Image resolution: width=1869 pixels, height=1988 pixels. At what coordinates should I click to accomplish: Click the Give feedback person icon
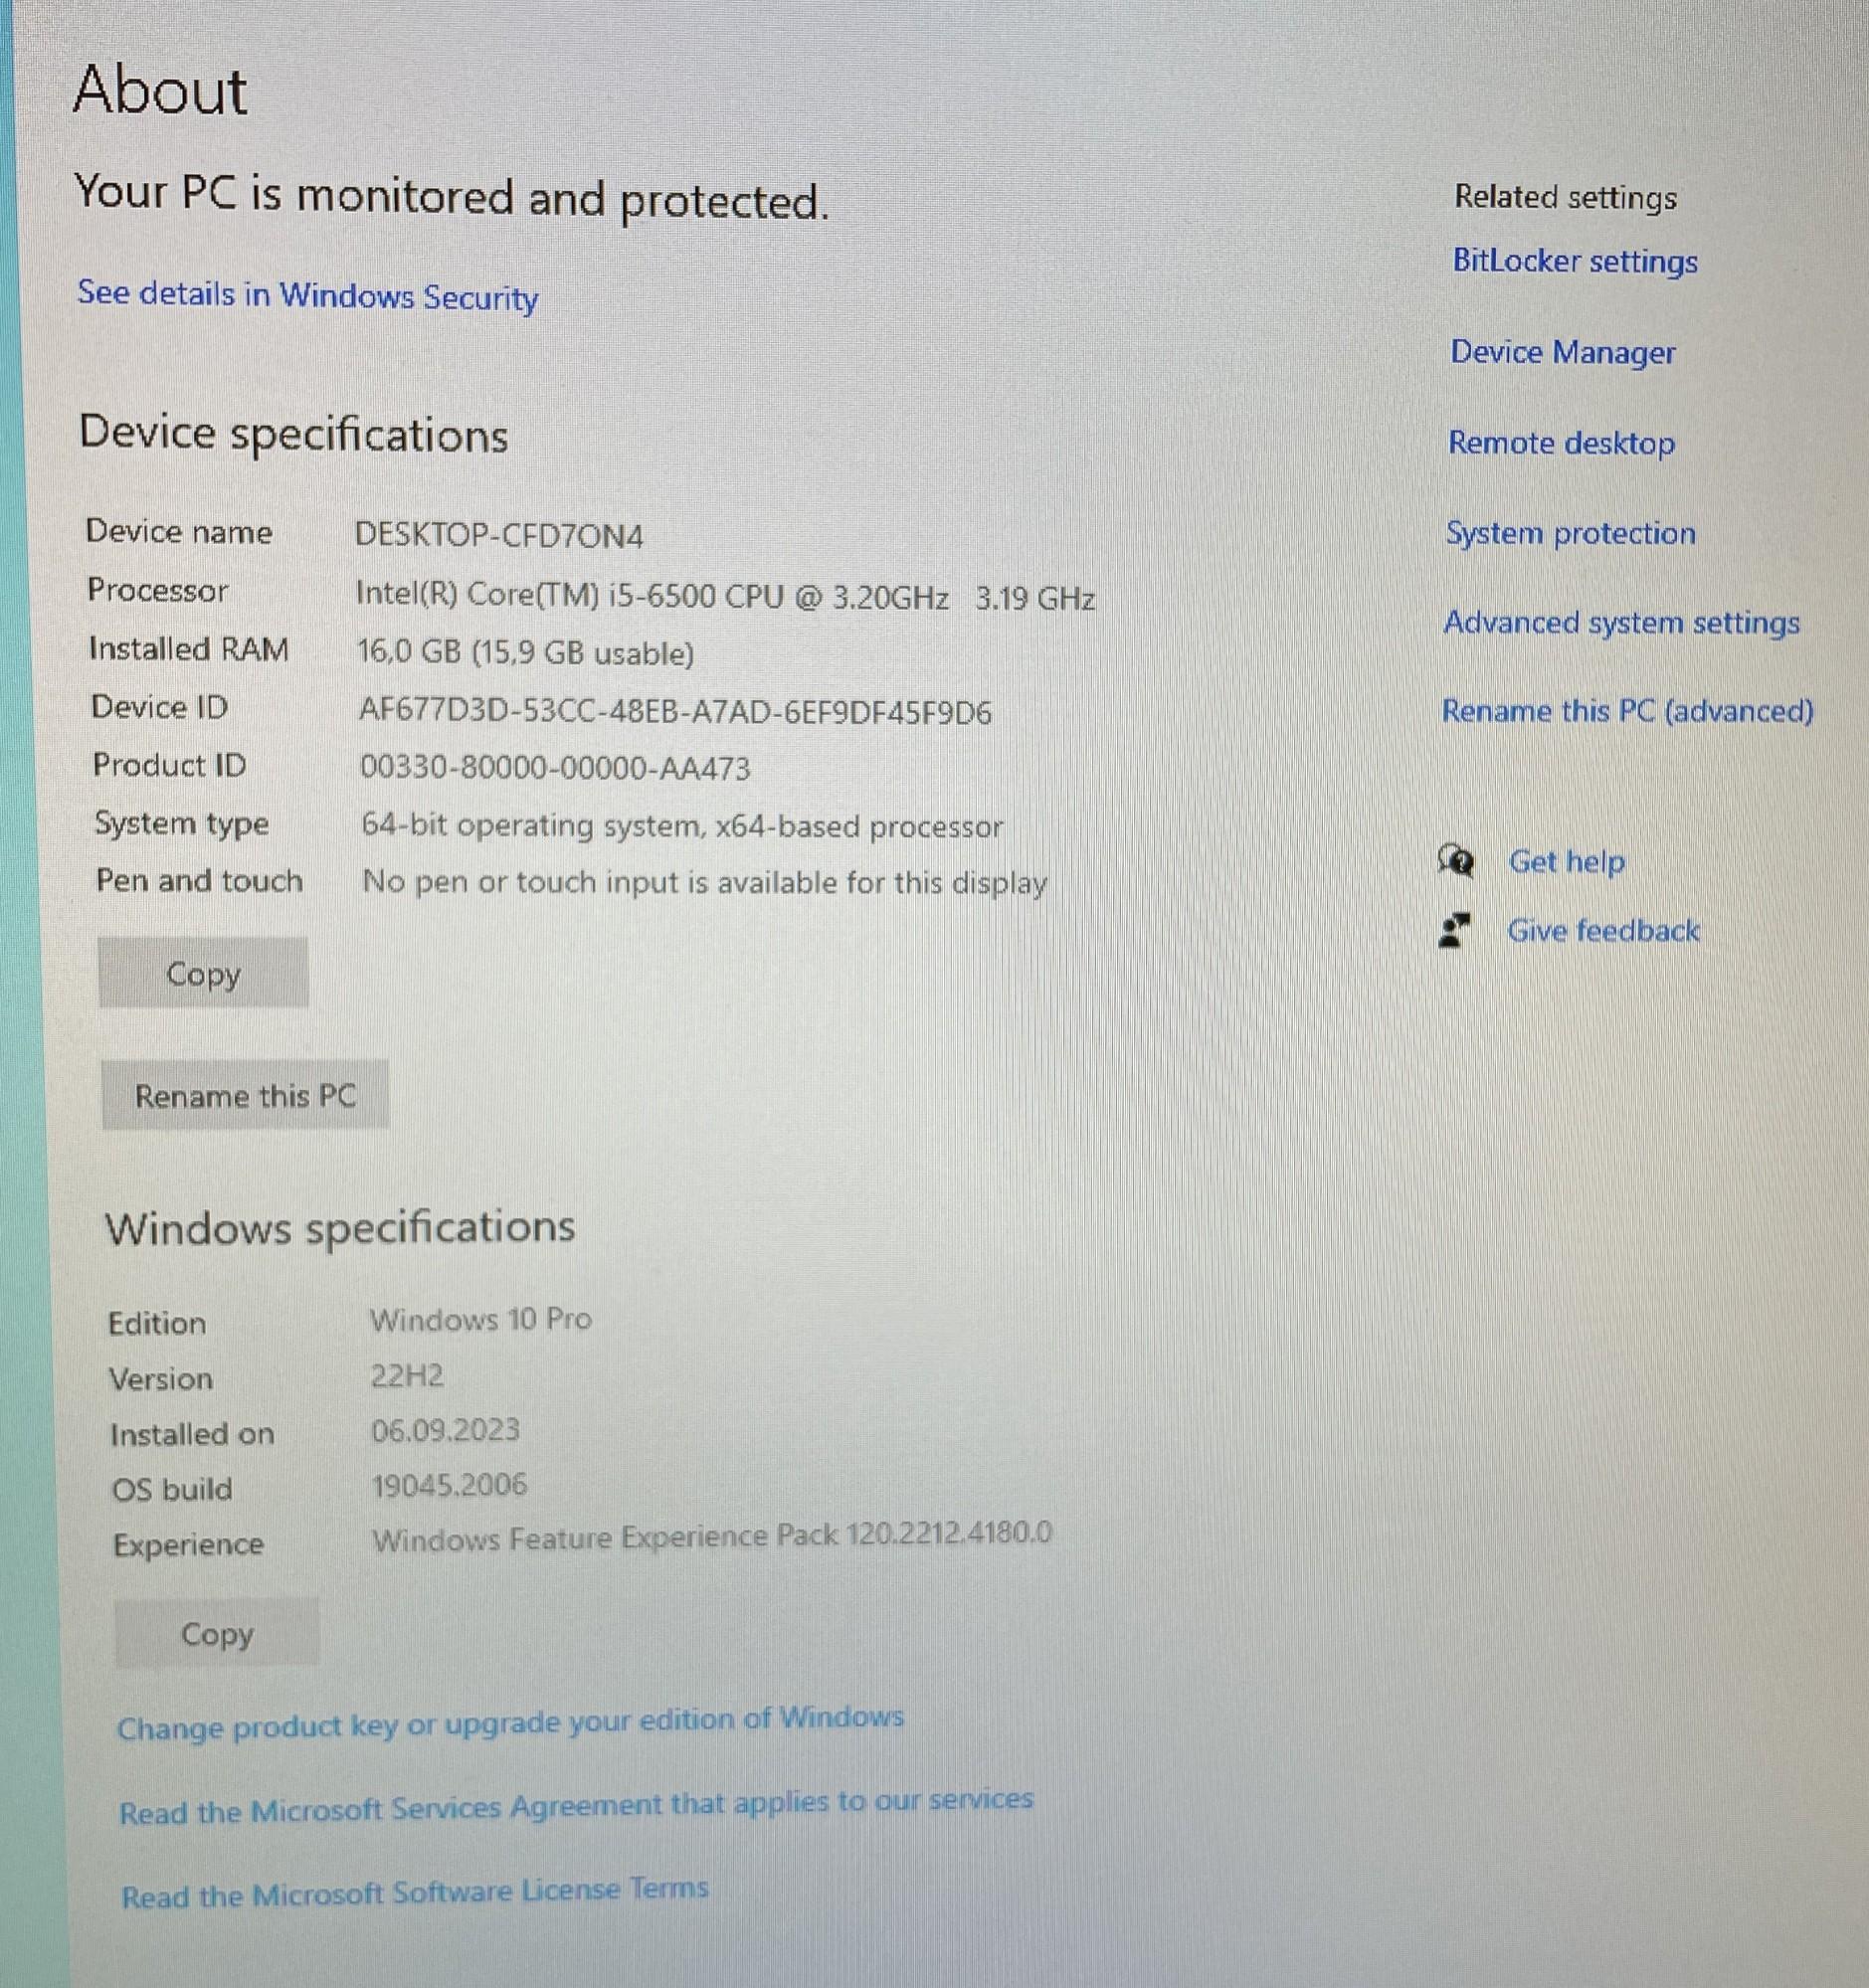1454,930
